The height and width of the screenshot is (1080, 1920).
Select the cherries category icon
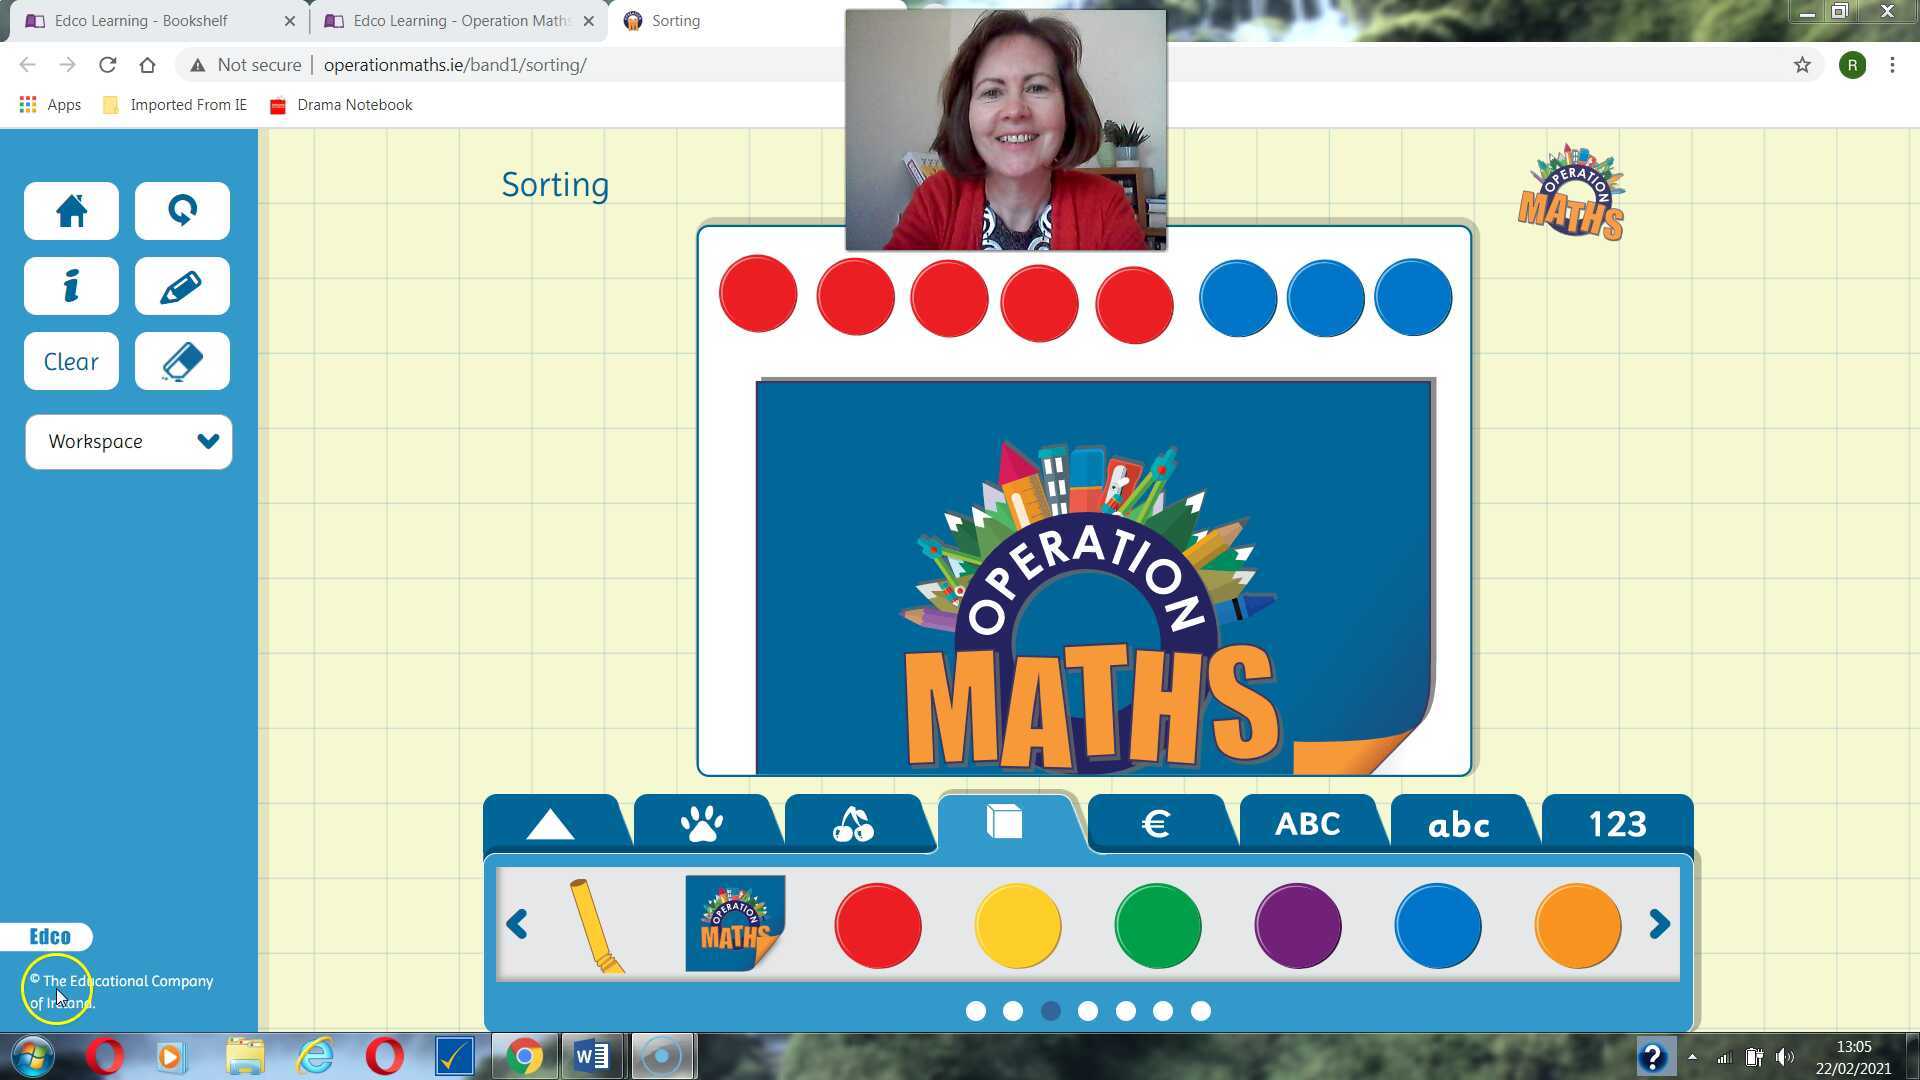coord(855,823)
